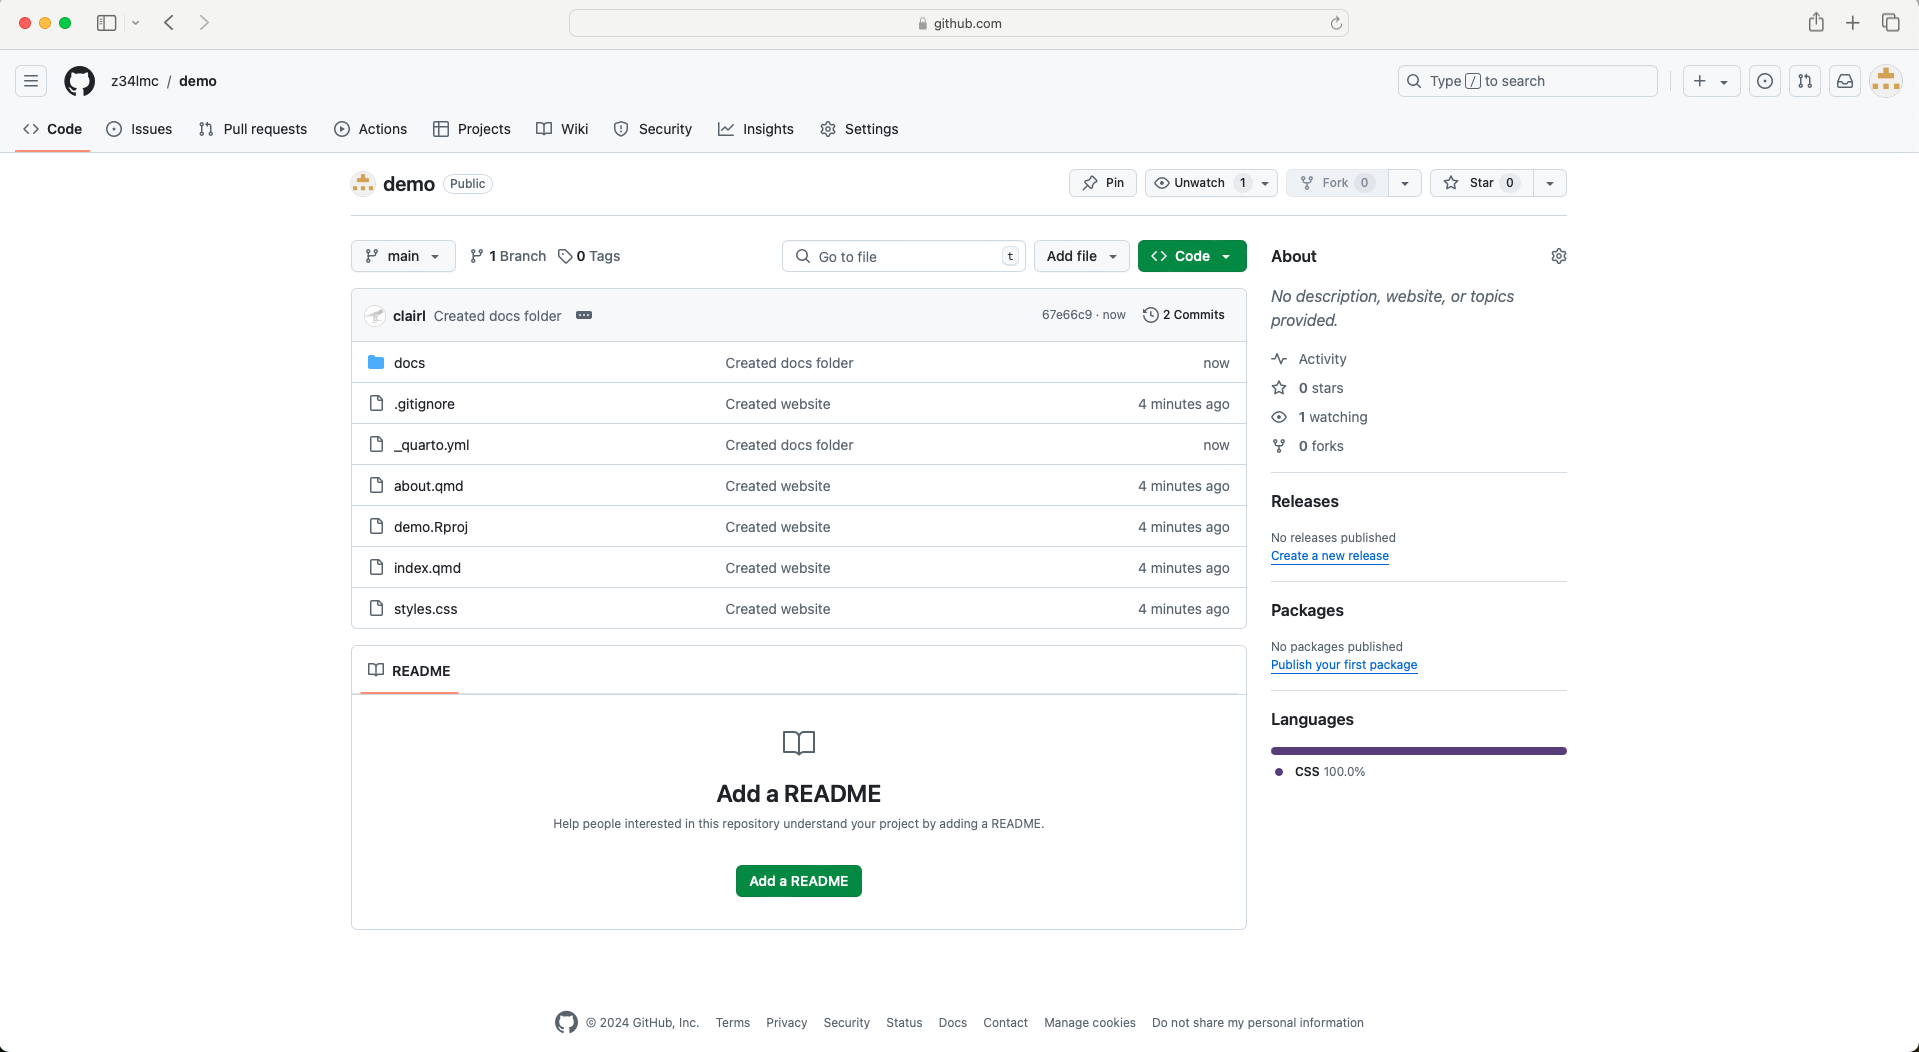Open the Add file dropdown
Screen dimensions: 1919x1052
coord(1081,256)
